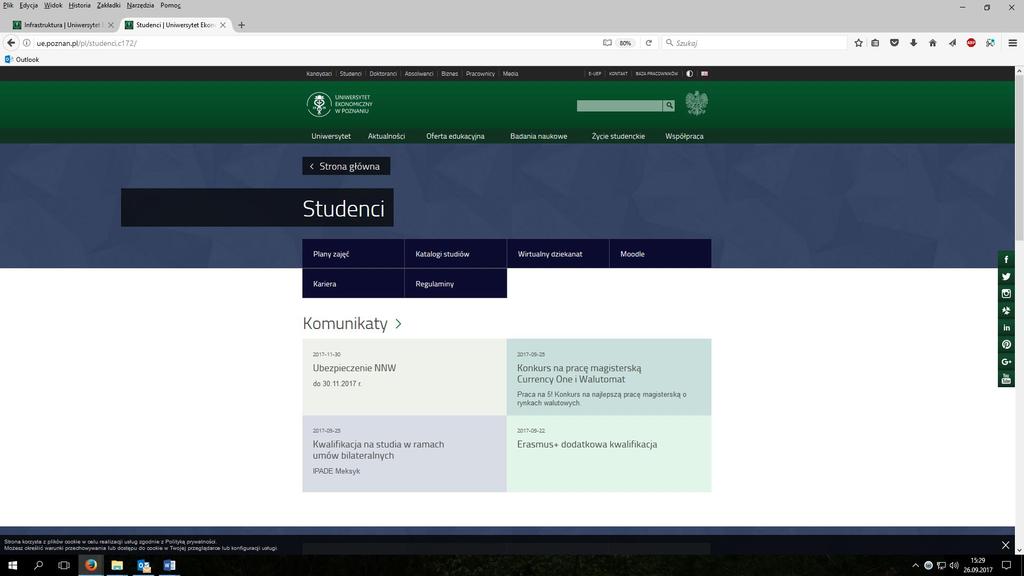
Task: Reset the 80% zoom indicator
Action: click(x=626, y=43)
